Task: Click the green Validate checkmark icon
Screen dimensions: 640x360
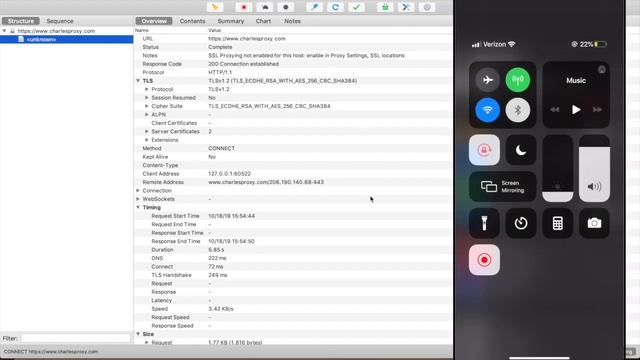Action: point(356,7)
